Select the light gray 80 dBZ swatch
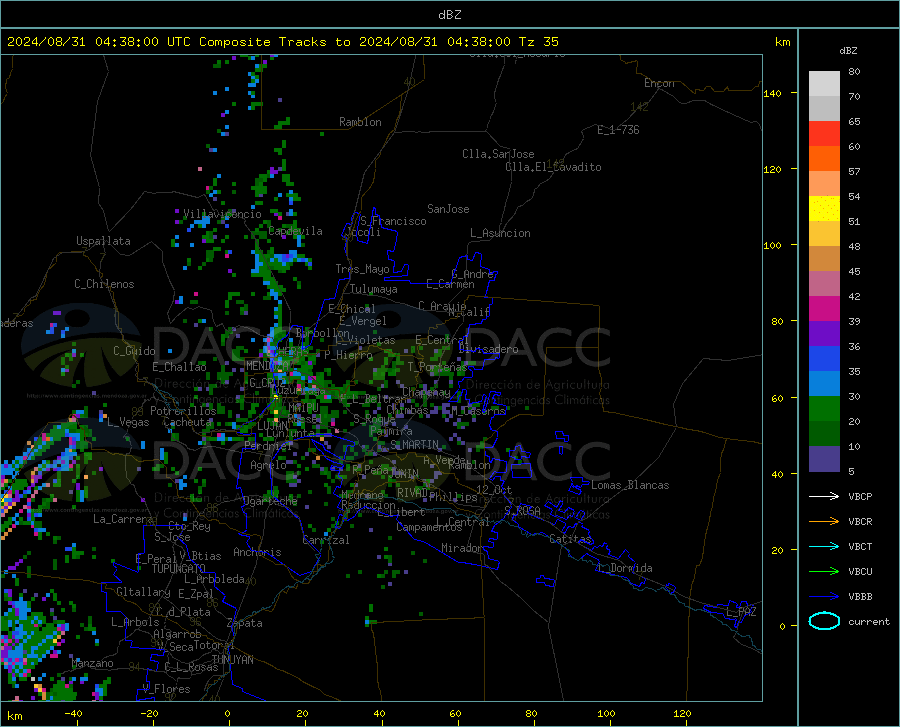 [824, 84]
